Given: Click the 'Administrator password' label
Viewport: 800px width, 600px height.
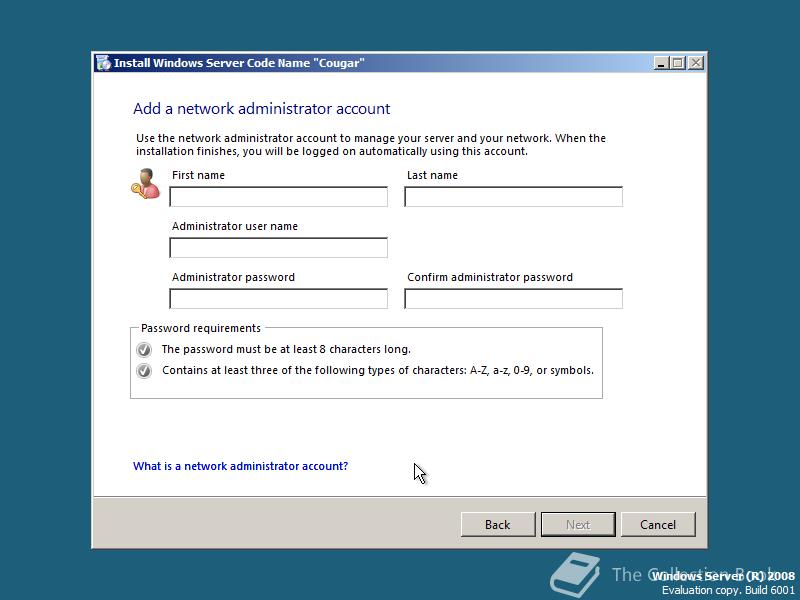Looking at the screenshot, I should tap(233, 277).
